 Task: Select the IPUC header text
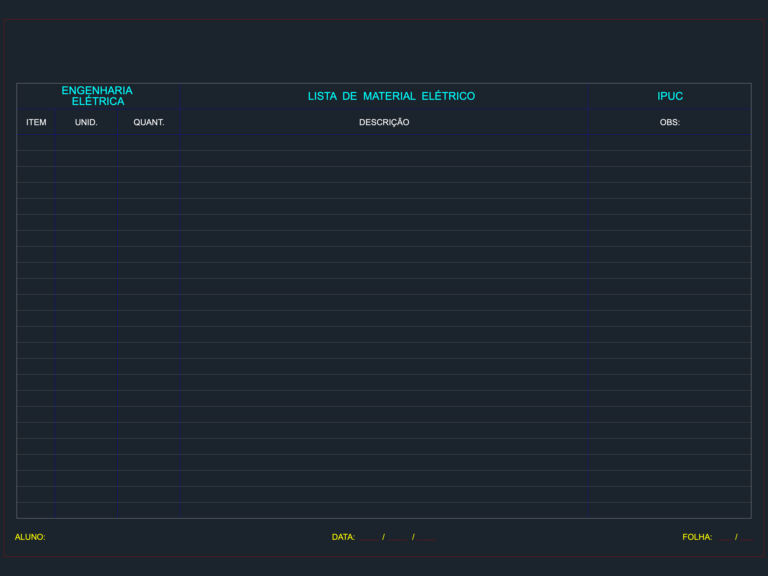670,96
